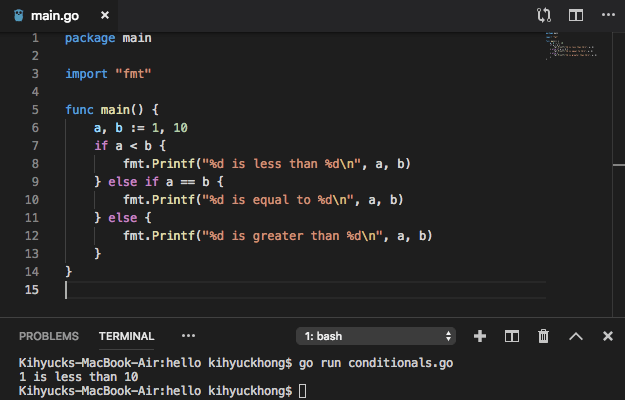This screenshot has width=625, height=400.
Task: Split the editor with the split icon
Action: (x=576, y=15)
